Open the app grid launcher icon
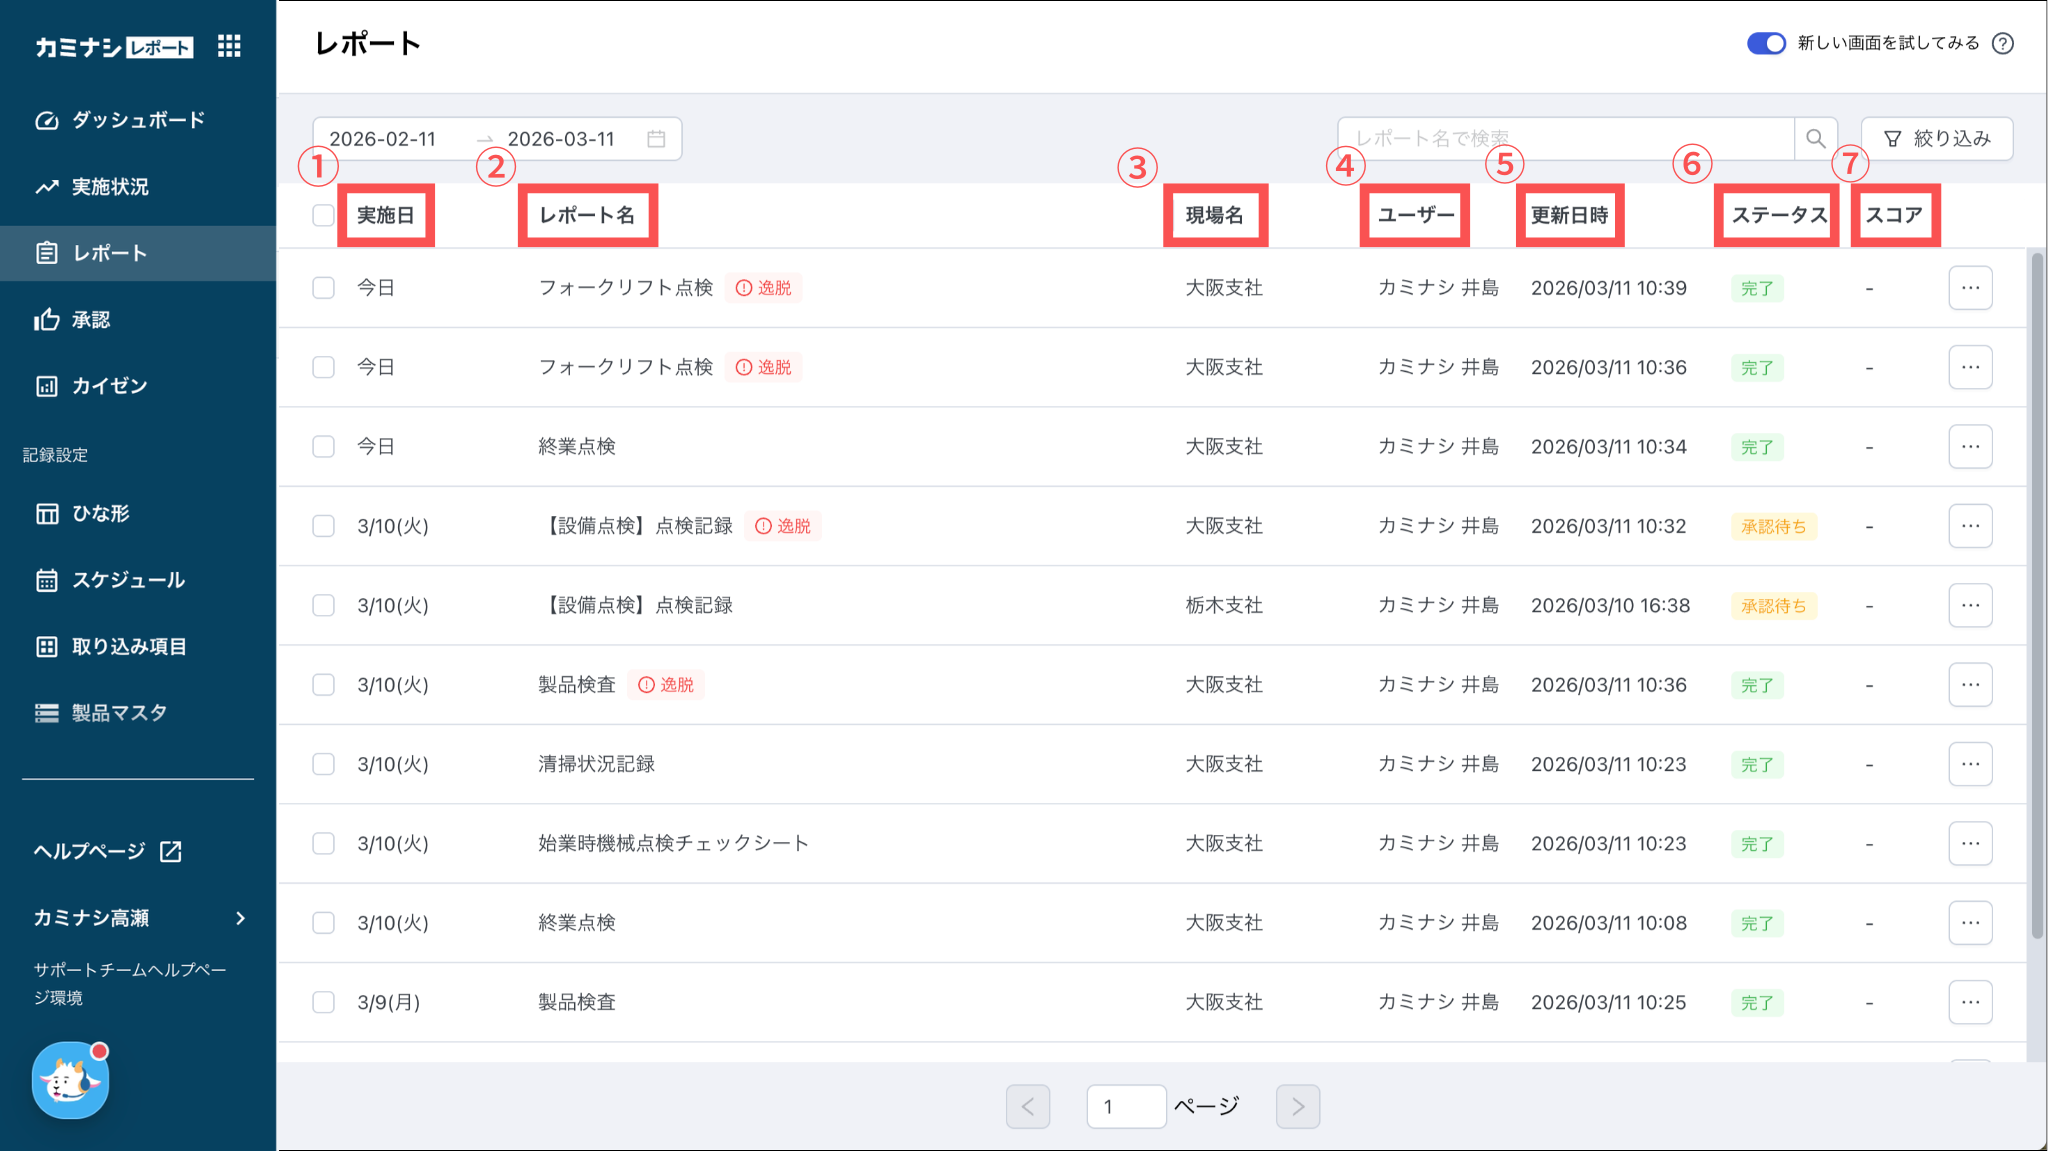This screenshot has height=1151, width=2048. tap(229, 46)
